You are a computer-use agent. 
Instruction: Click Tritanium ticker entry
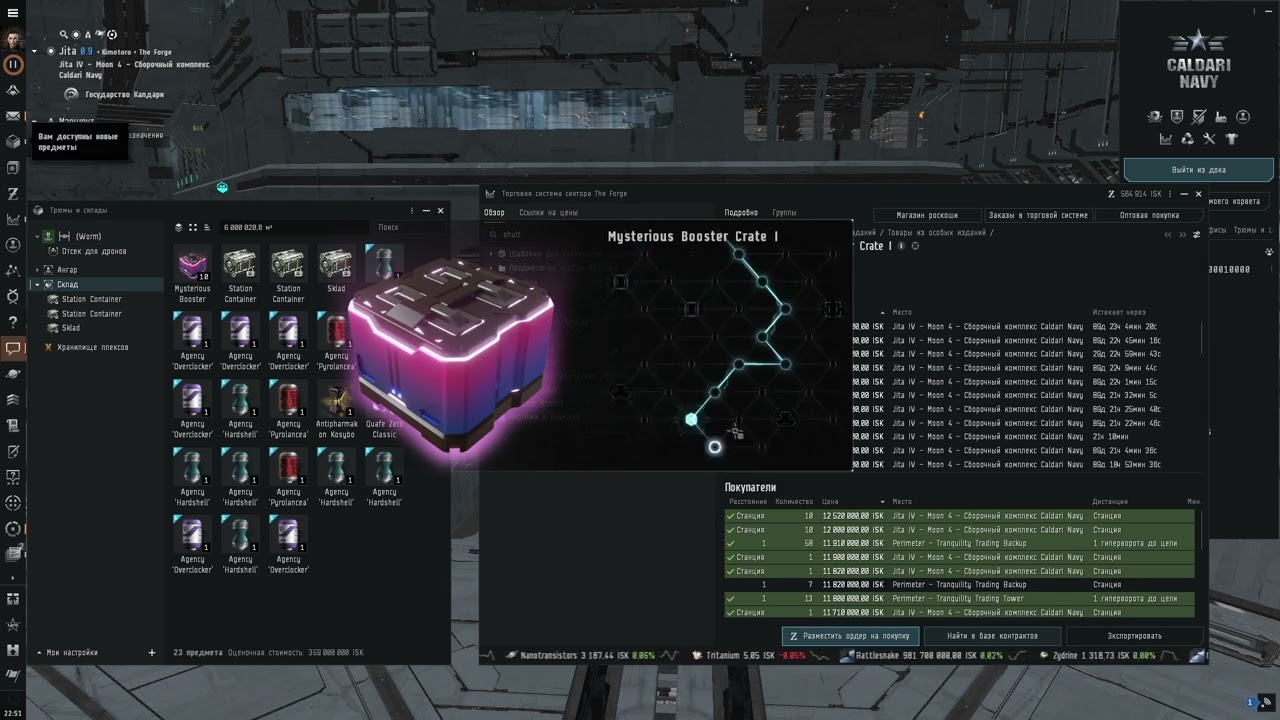(749, 656)
